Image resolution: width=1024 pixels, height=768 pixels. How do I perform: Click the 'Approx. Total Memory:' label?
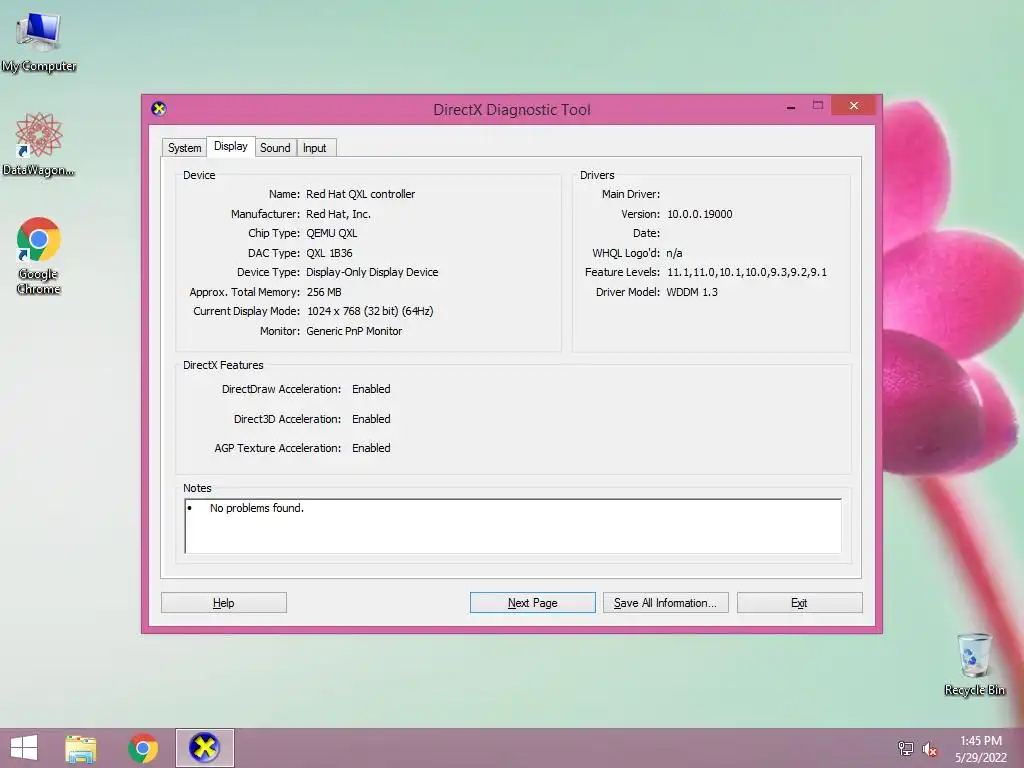click(244, 292)
